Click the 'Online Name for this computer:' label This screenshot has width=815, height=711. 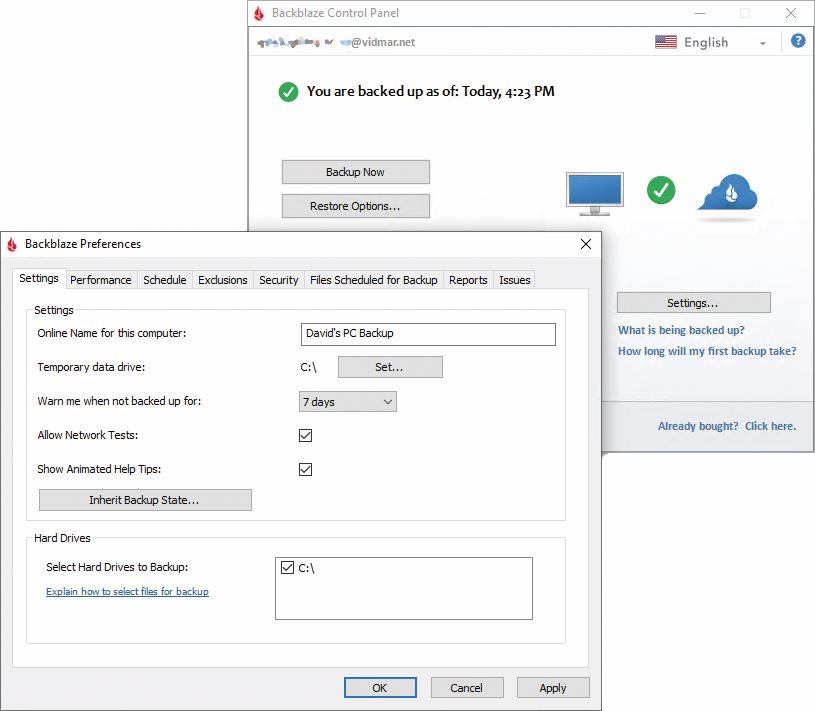click(x=112, y=333)
